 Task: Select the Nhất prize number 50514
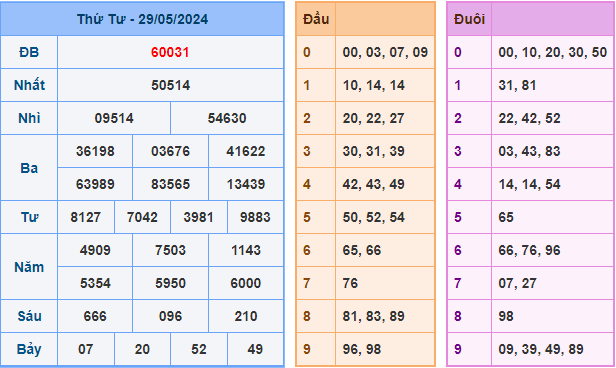(x=170, y=85)
